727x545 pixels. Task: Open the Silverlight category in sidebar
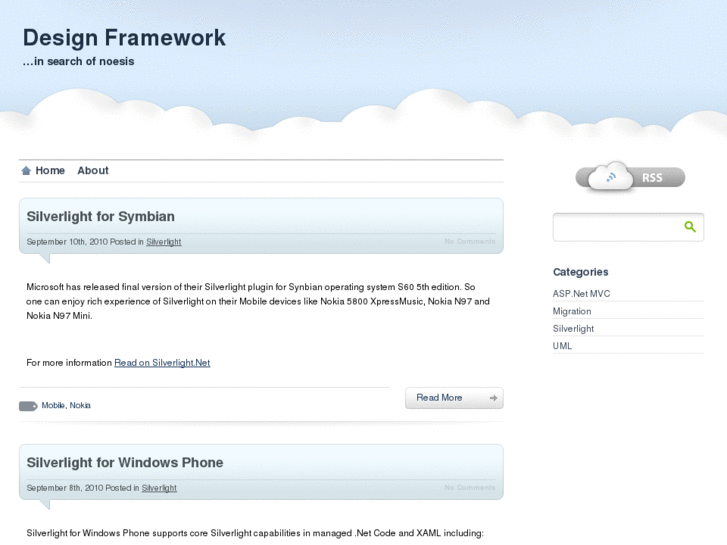pyautogui.click(x=573, y=328)
